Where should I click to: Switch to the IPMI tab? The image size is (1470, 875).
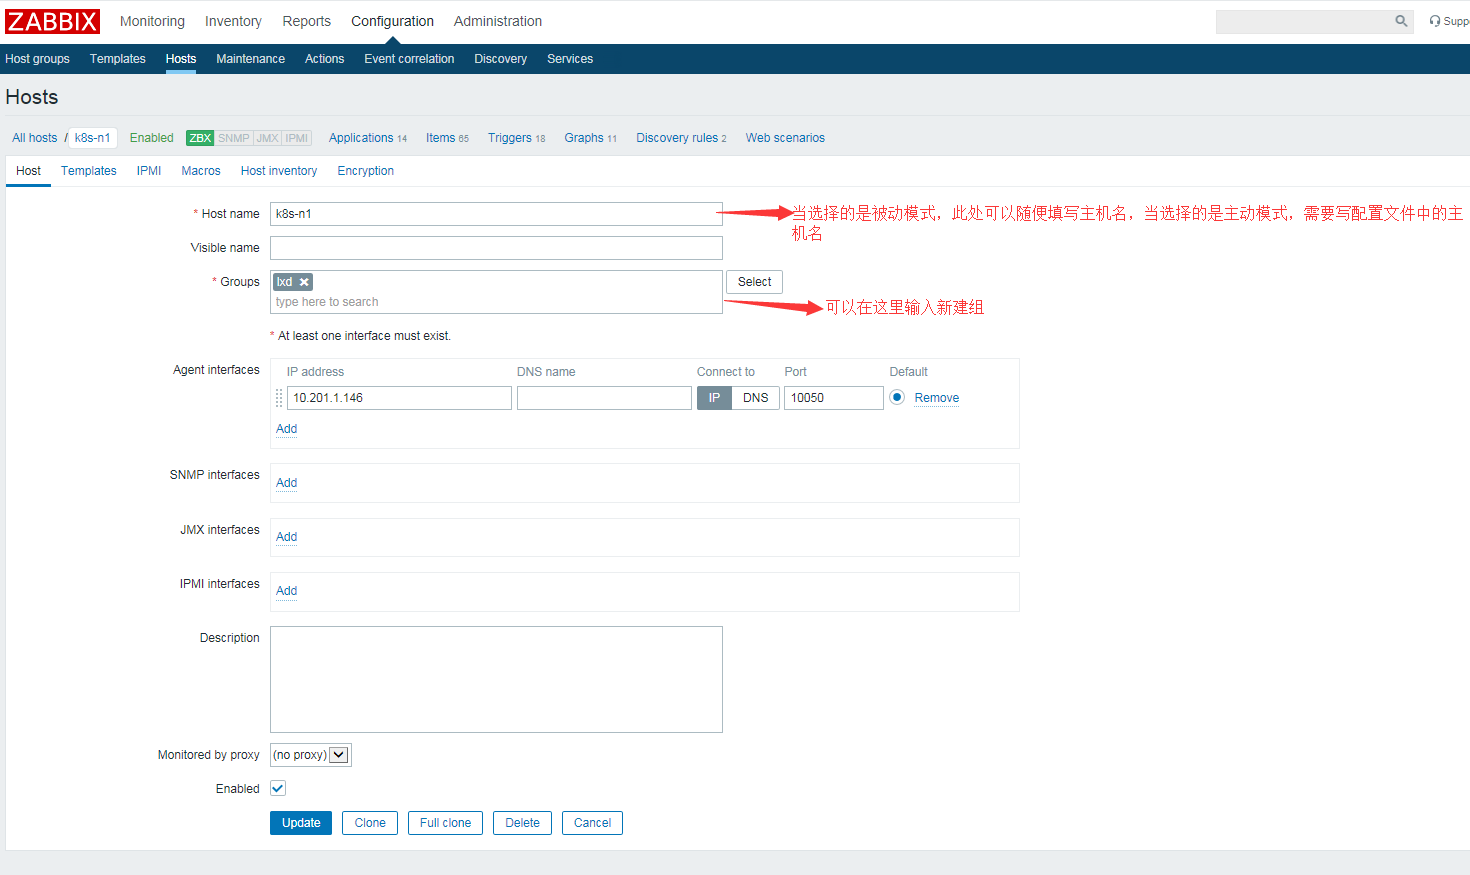[x=149, y=171]
